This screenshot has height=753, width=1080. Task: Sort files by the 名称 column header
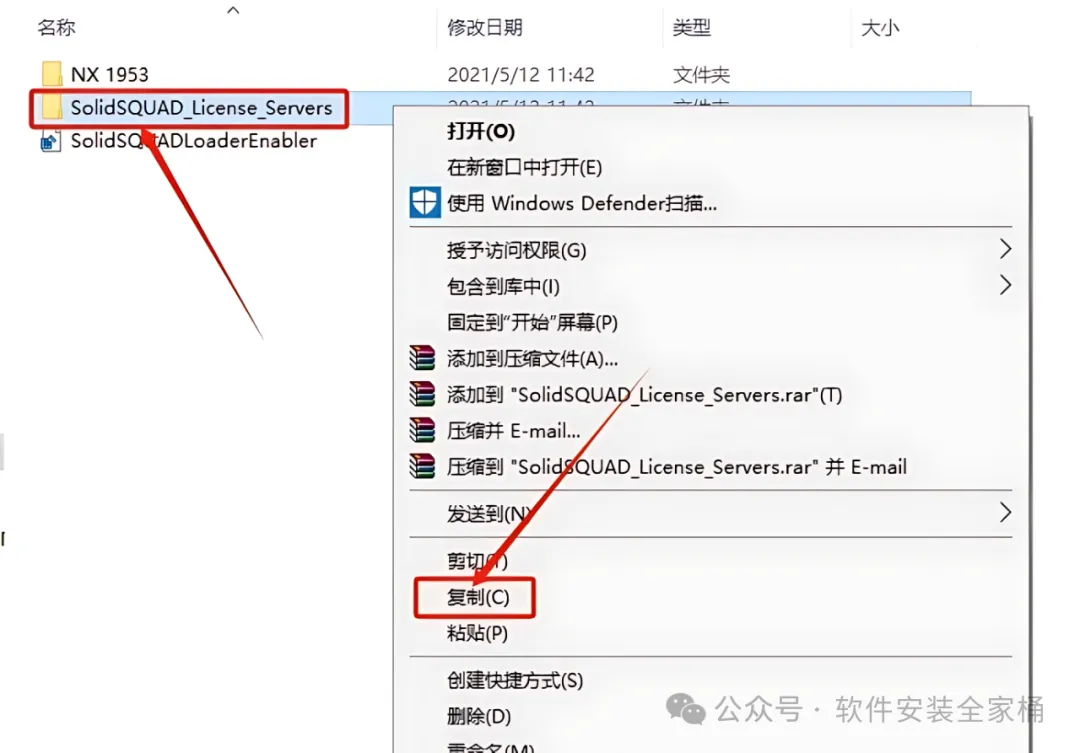(x=56, y=28)
